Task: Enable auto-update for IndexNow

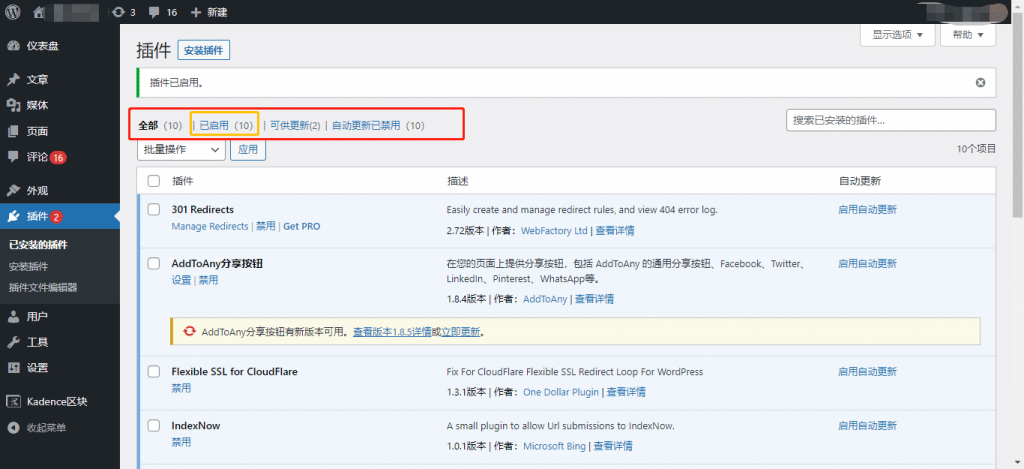Action: pyautogui.click(x=867, y=425)
